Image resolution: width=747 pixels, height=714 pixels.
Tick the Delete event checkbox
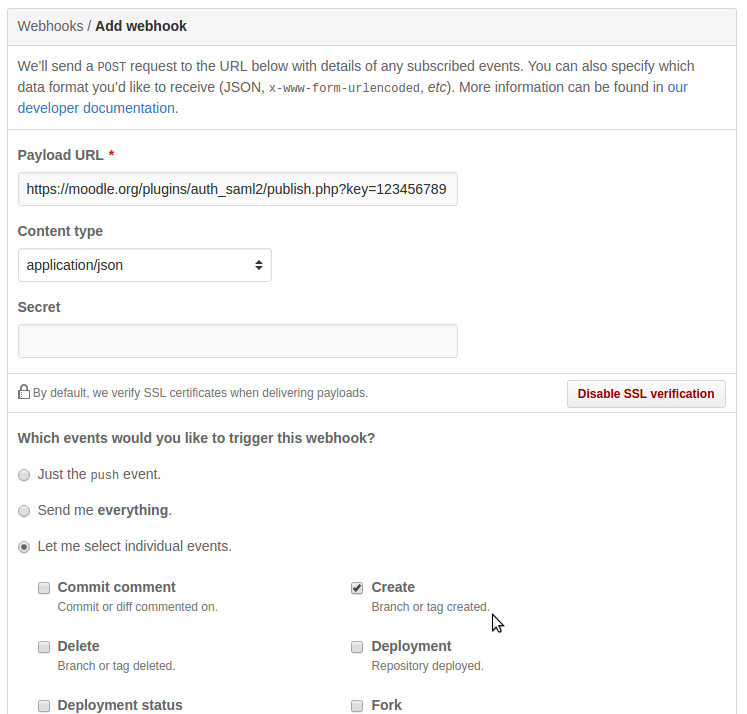pyautogui.click(x=44, y=647)
